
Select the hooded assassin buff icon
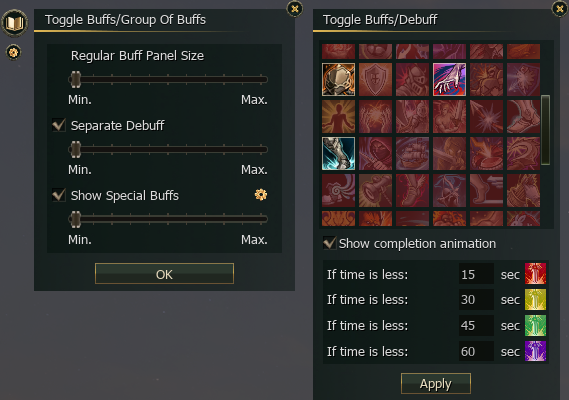pos(375,153)
